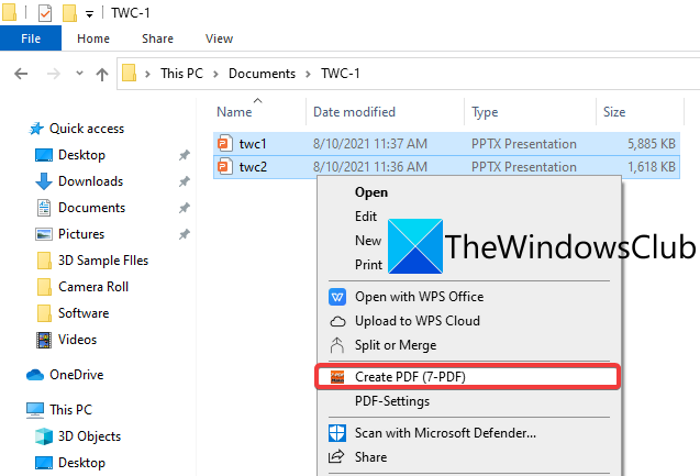Expand the recent locations dropdown arrow

point(77,74)
